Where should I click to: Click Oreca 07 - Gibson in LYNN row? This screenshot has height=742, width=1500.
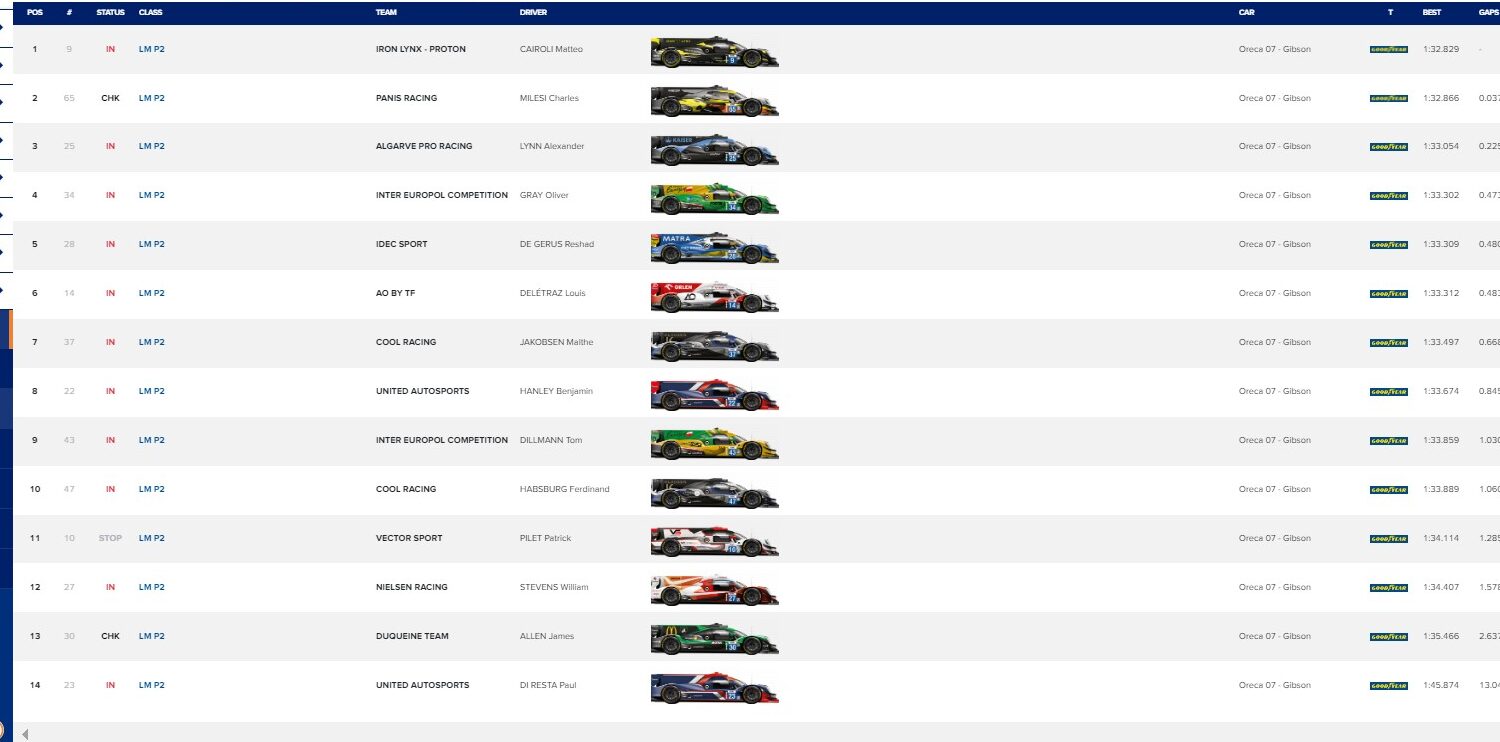click(1274, 146)
